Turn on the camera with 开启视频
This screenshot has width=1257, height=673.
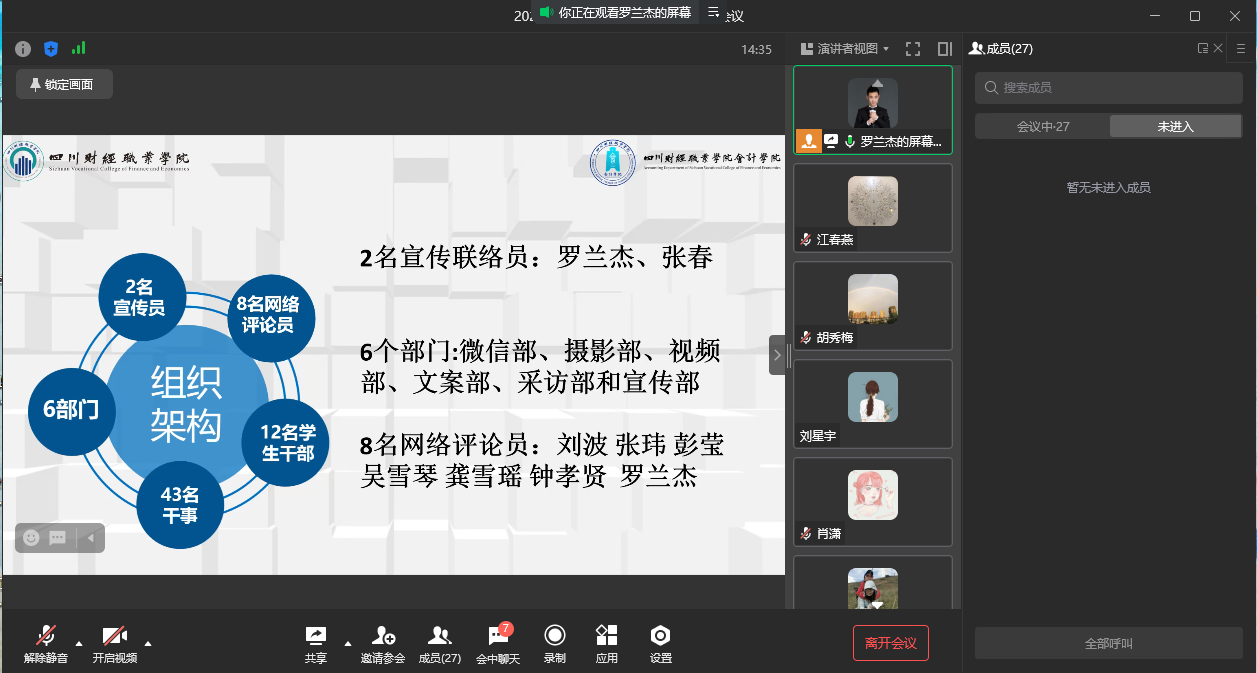(115, 644)
